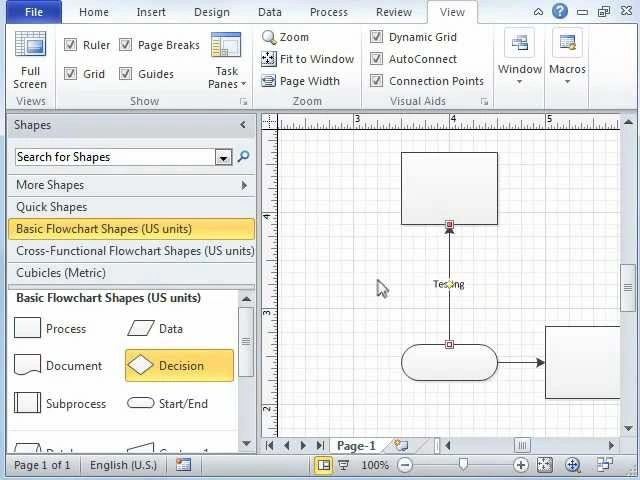
Task: Click the Zoom magnifier in ribbon
Action: (269, 37)
